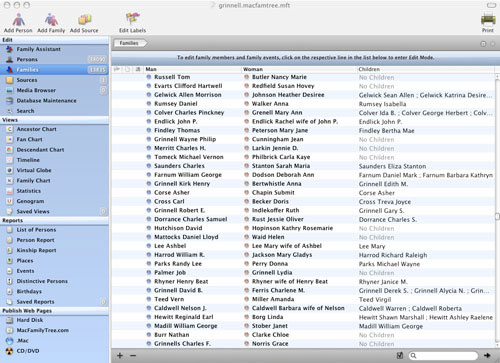500x363 pixels.
Task: Open the Descendant Chart view
Action: click(54, 150)
